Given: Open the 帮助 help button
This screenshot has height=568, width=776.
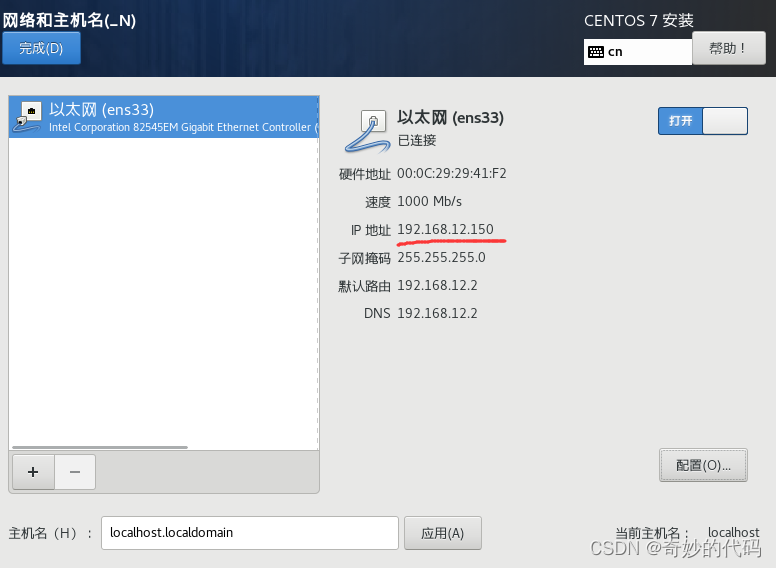Looking at the screenshot, I should point(728,48).
